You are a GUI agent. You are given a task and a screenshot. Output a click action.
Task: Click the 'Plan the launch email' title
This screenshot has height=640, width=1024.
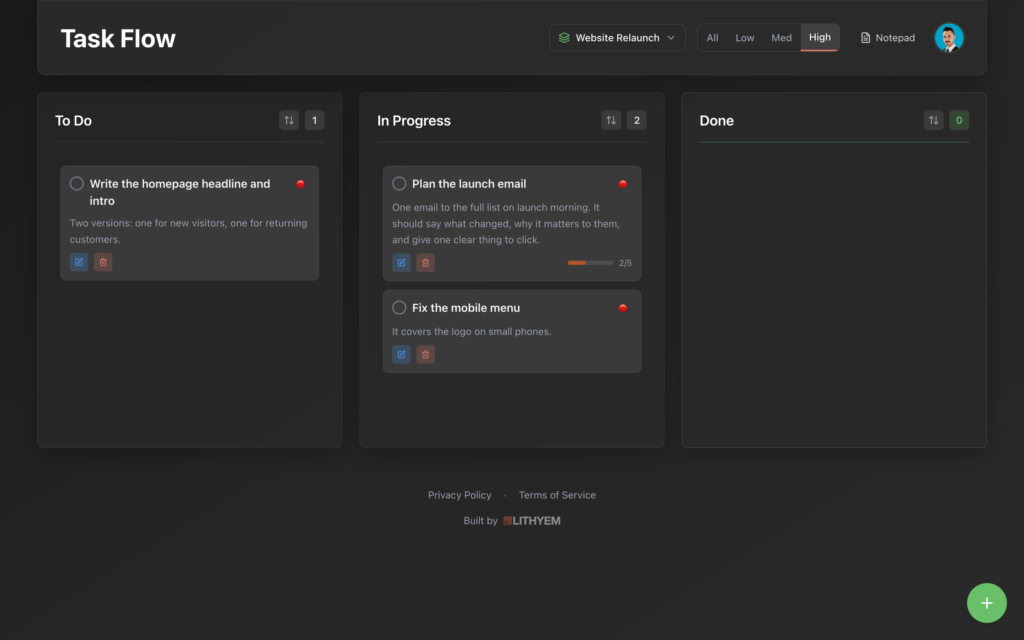(469, 184)
